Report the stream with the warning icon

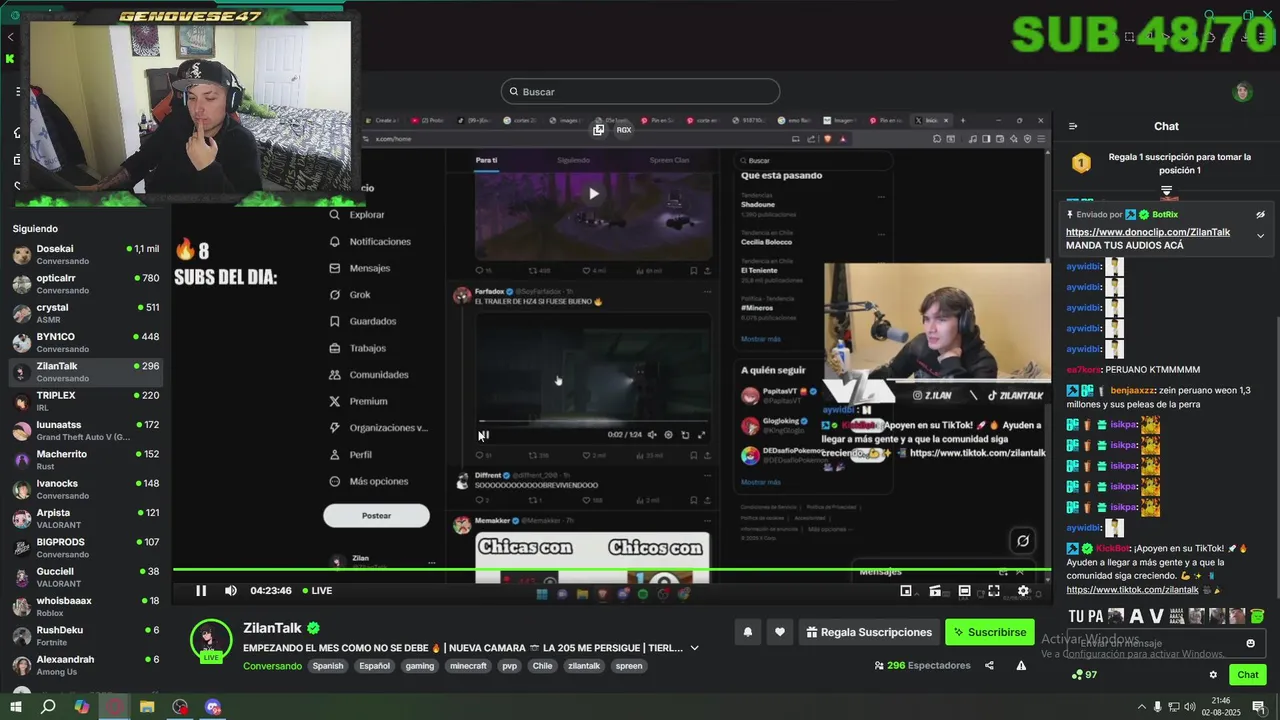pyautogui.click(x=1021, y=665)
